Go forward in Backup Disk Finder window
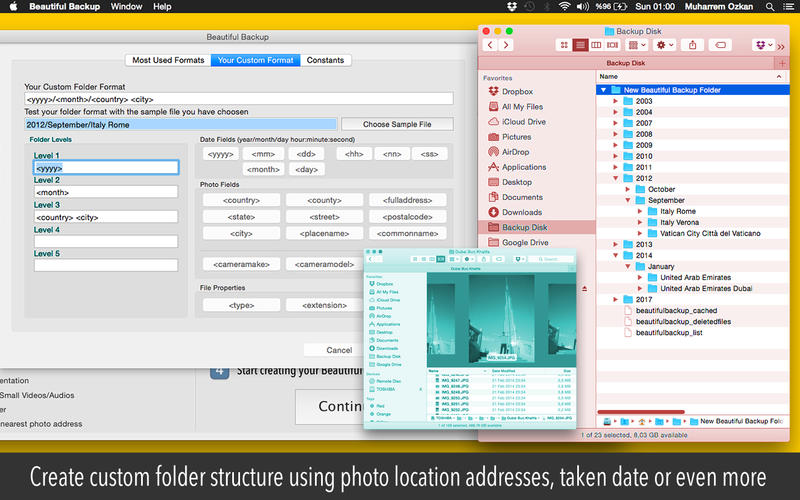 [x=506, y=45]
